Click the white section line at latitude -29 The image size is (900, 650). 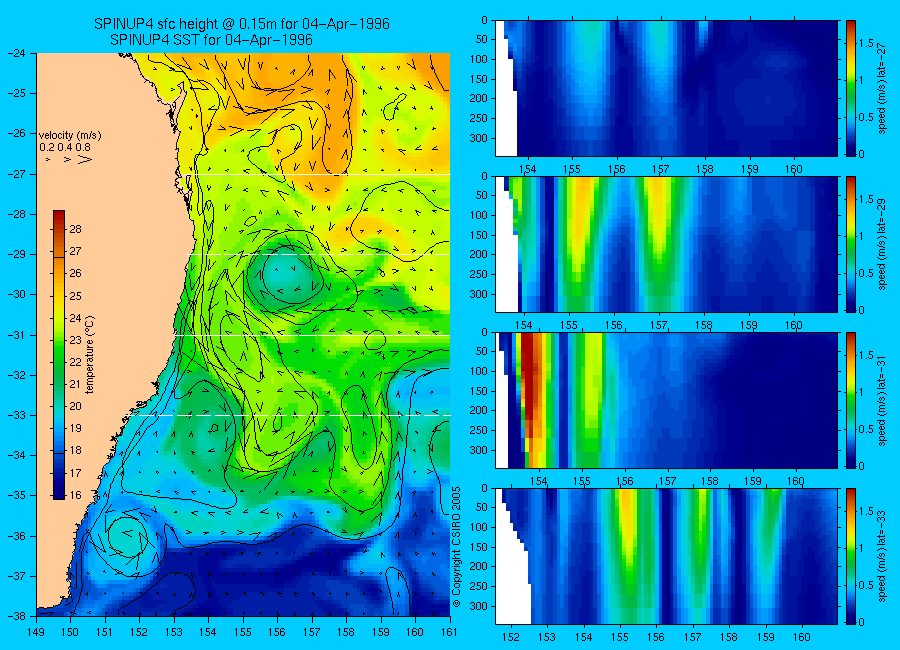click(320, 254)
